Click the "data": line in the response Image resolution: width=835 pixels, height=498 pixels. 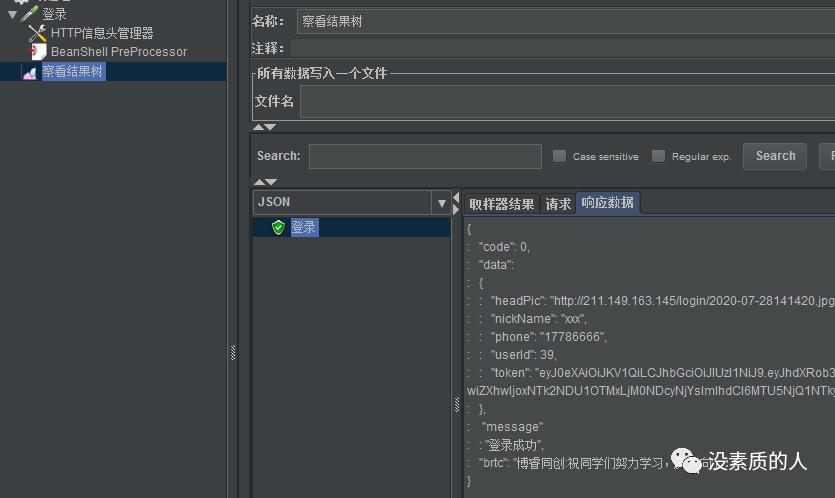[496, 265]
